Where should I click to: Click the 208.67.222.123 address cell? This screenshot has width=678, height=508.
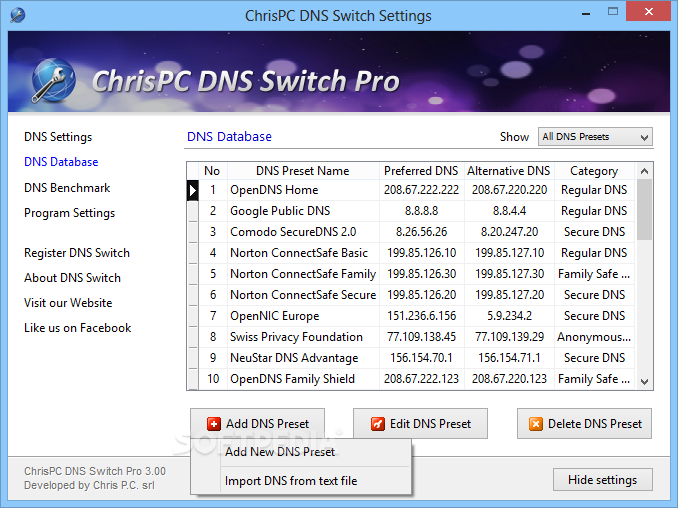(422, 379)
